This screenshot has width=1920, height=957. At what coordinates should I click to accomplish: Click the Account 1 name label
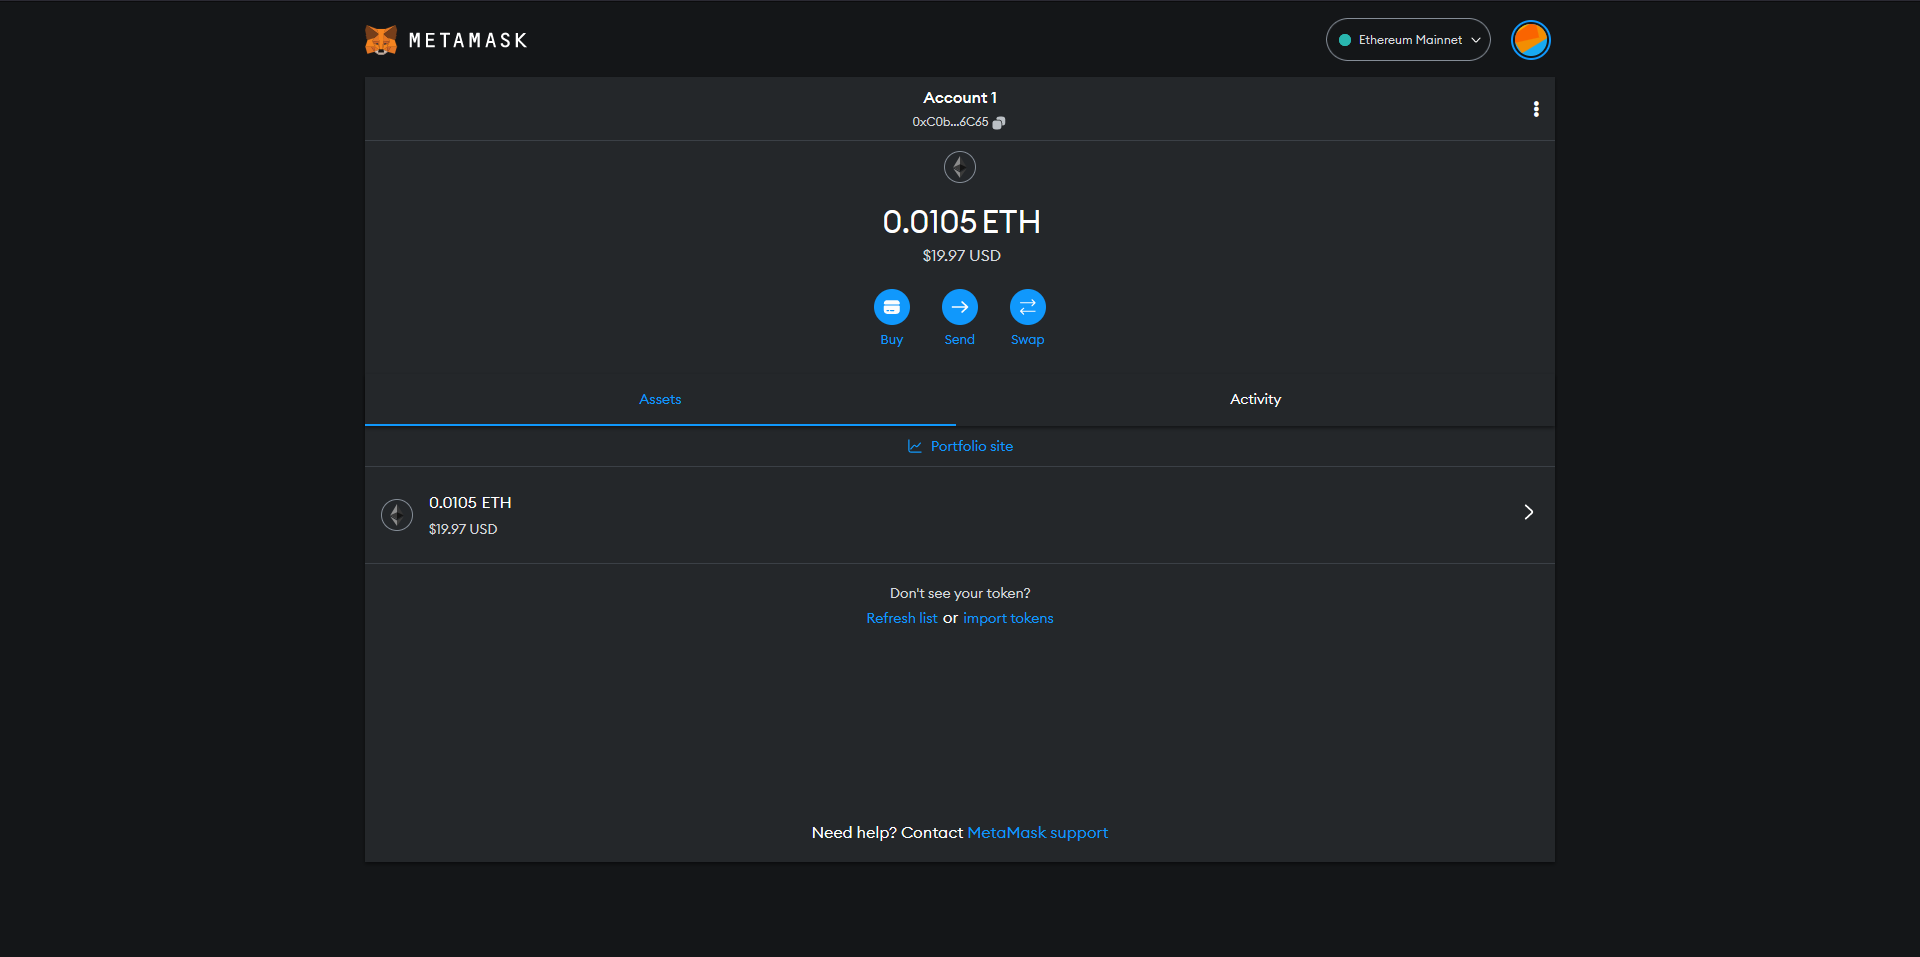959,97
